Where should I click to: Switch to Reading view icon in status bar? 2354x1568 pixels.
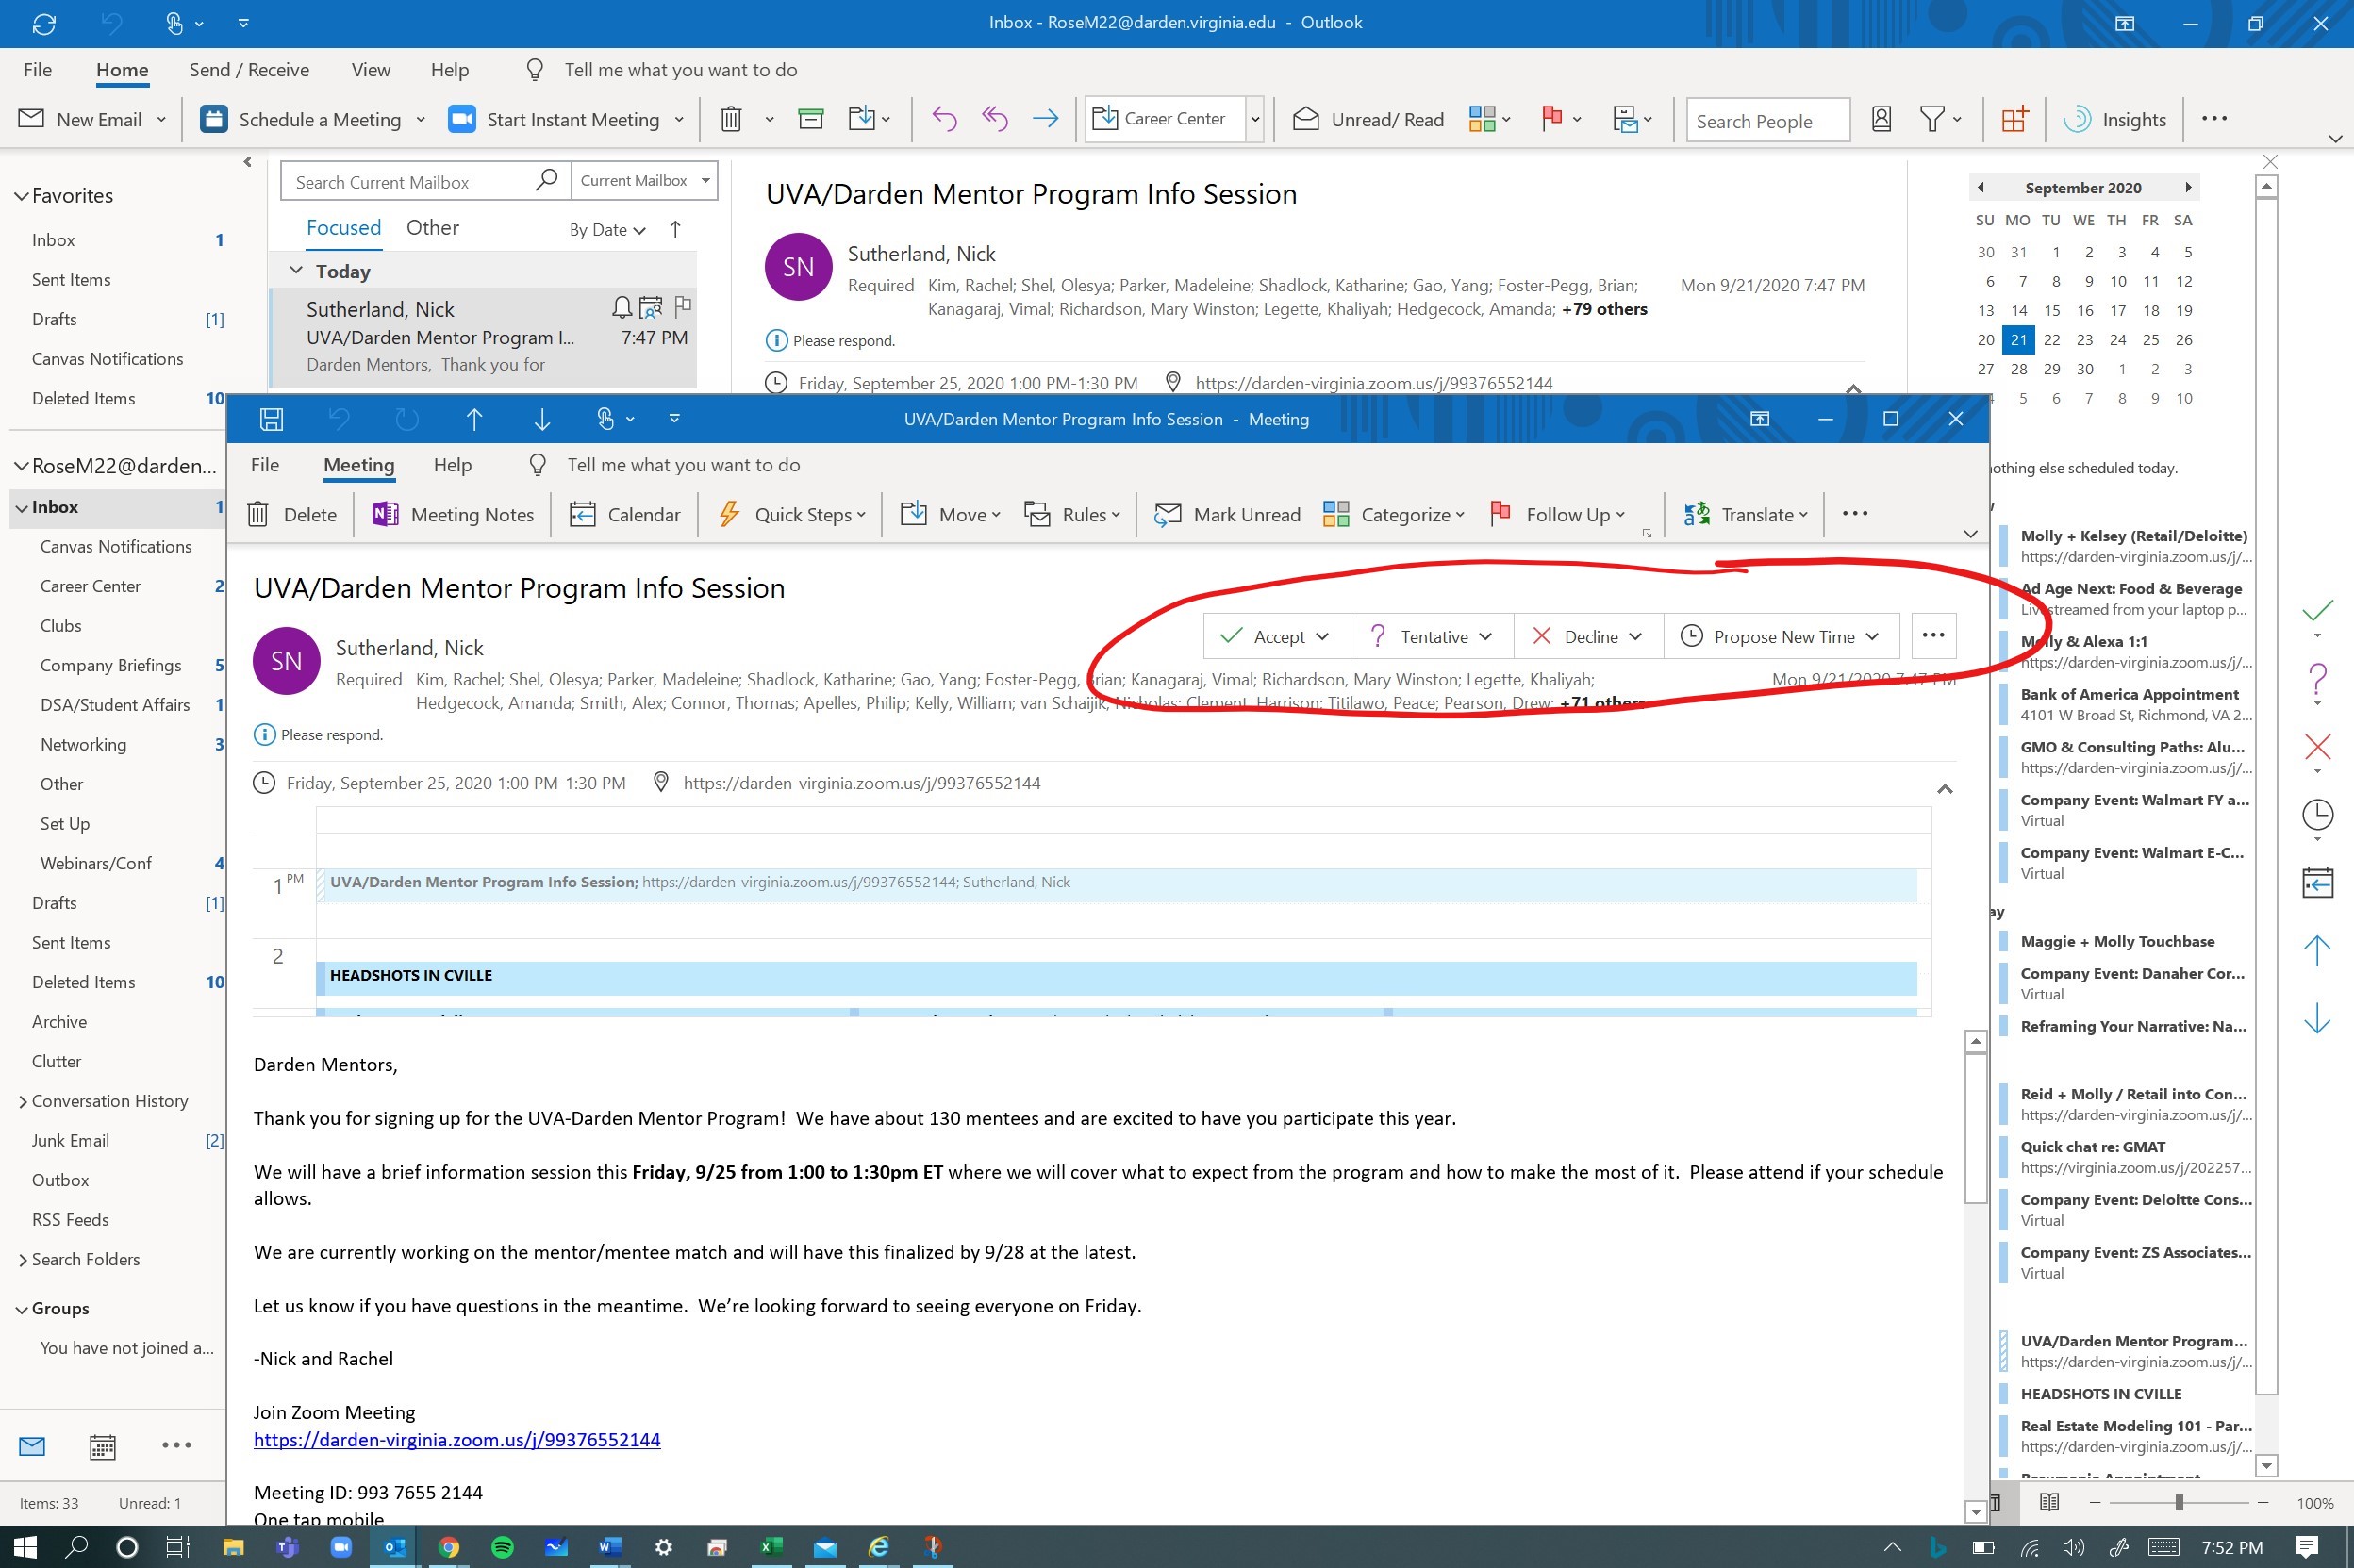point(2048,1502)
